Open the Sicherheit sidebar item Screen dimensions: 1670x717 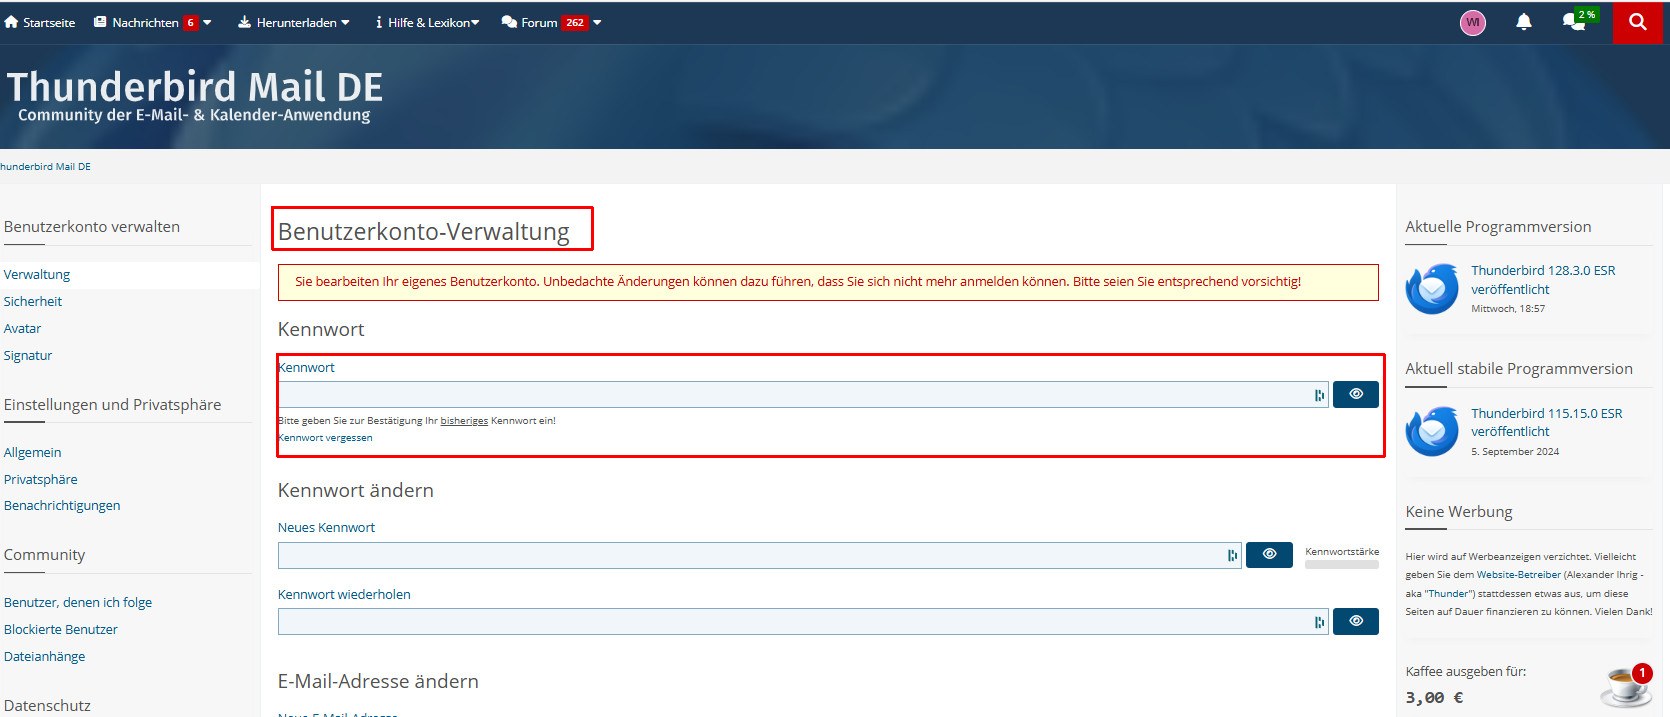(33, 301)
